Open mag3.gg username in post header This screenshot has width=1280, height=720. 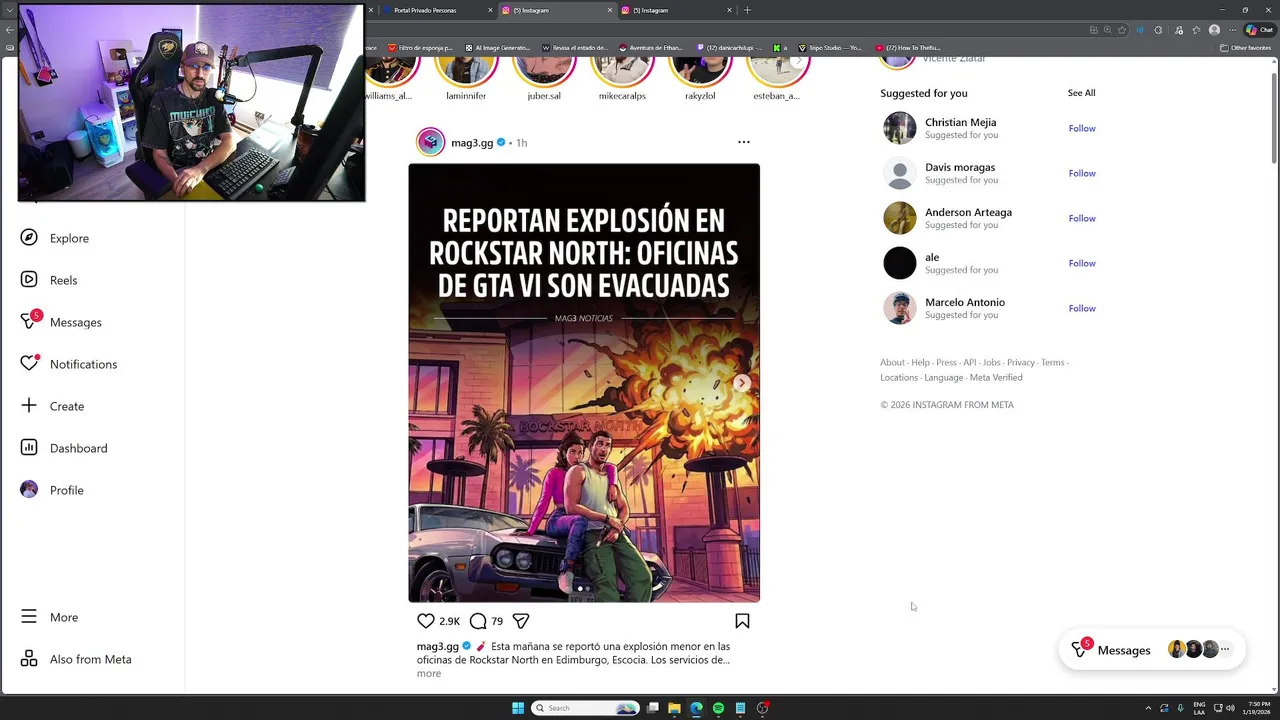(x=472, y=143)
